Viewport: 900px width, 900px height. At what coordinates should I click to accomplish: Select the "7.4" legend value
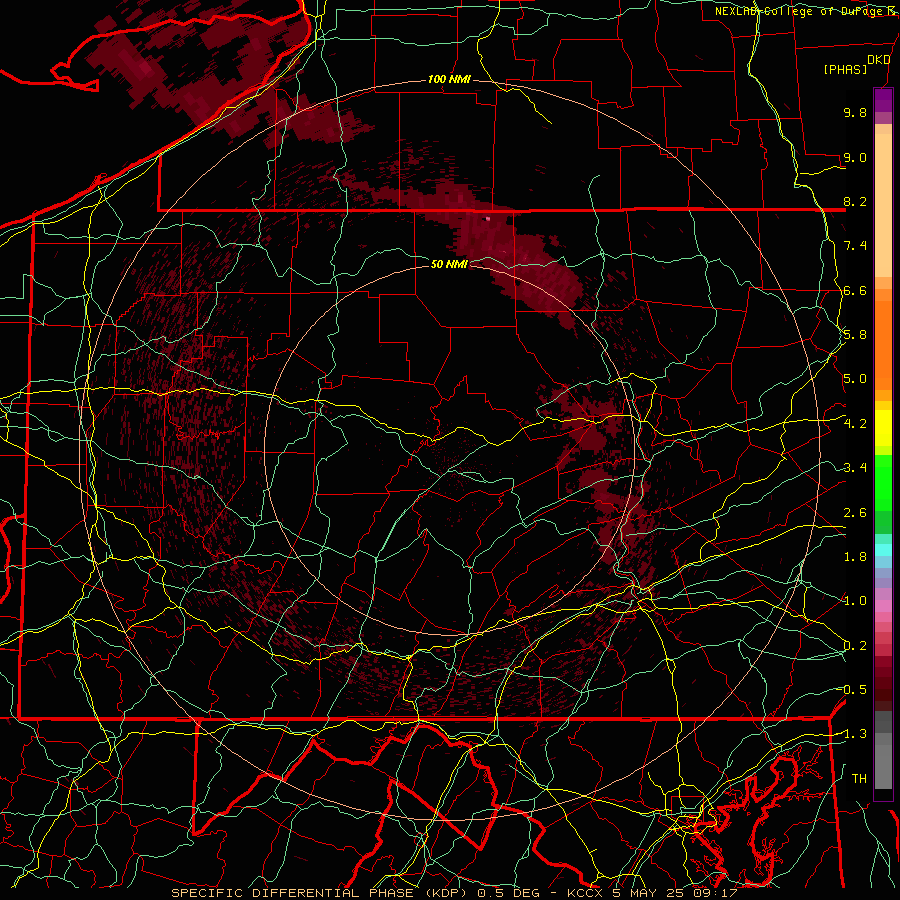855,246
